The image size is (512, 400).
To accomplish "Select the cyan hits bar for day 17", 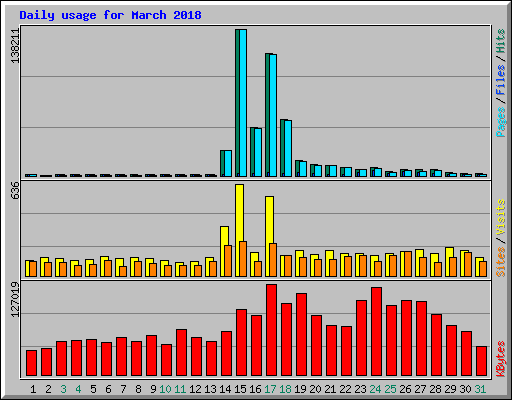I will coord(273,115).
